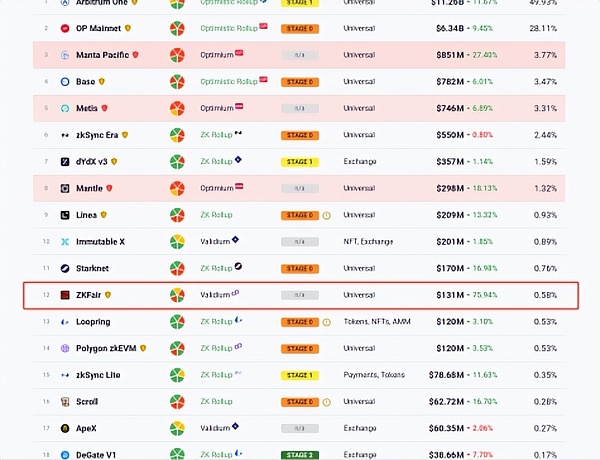Click the green Stage 2 badge for DeGate V1
The width and height of the screenshot is (600, 460).
pos(299,455)
